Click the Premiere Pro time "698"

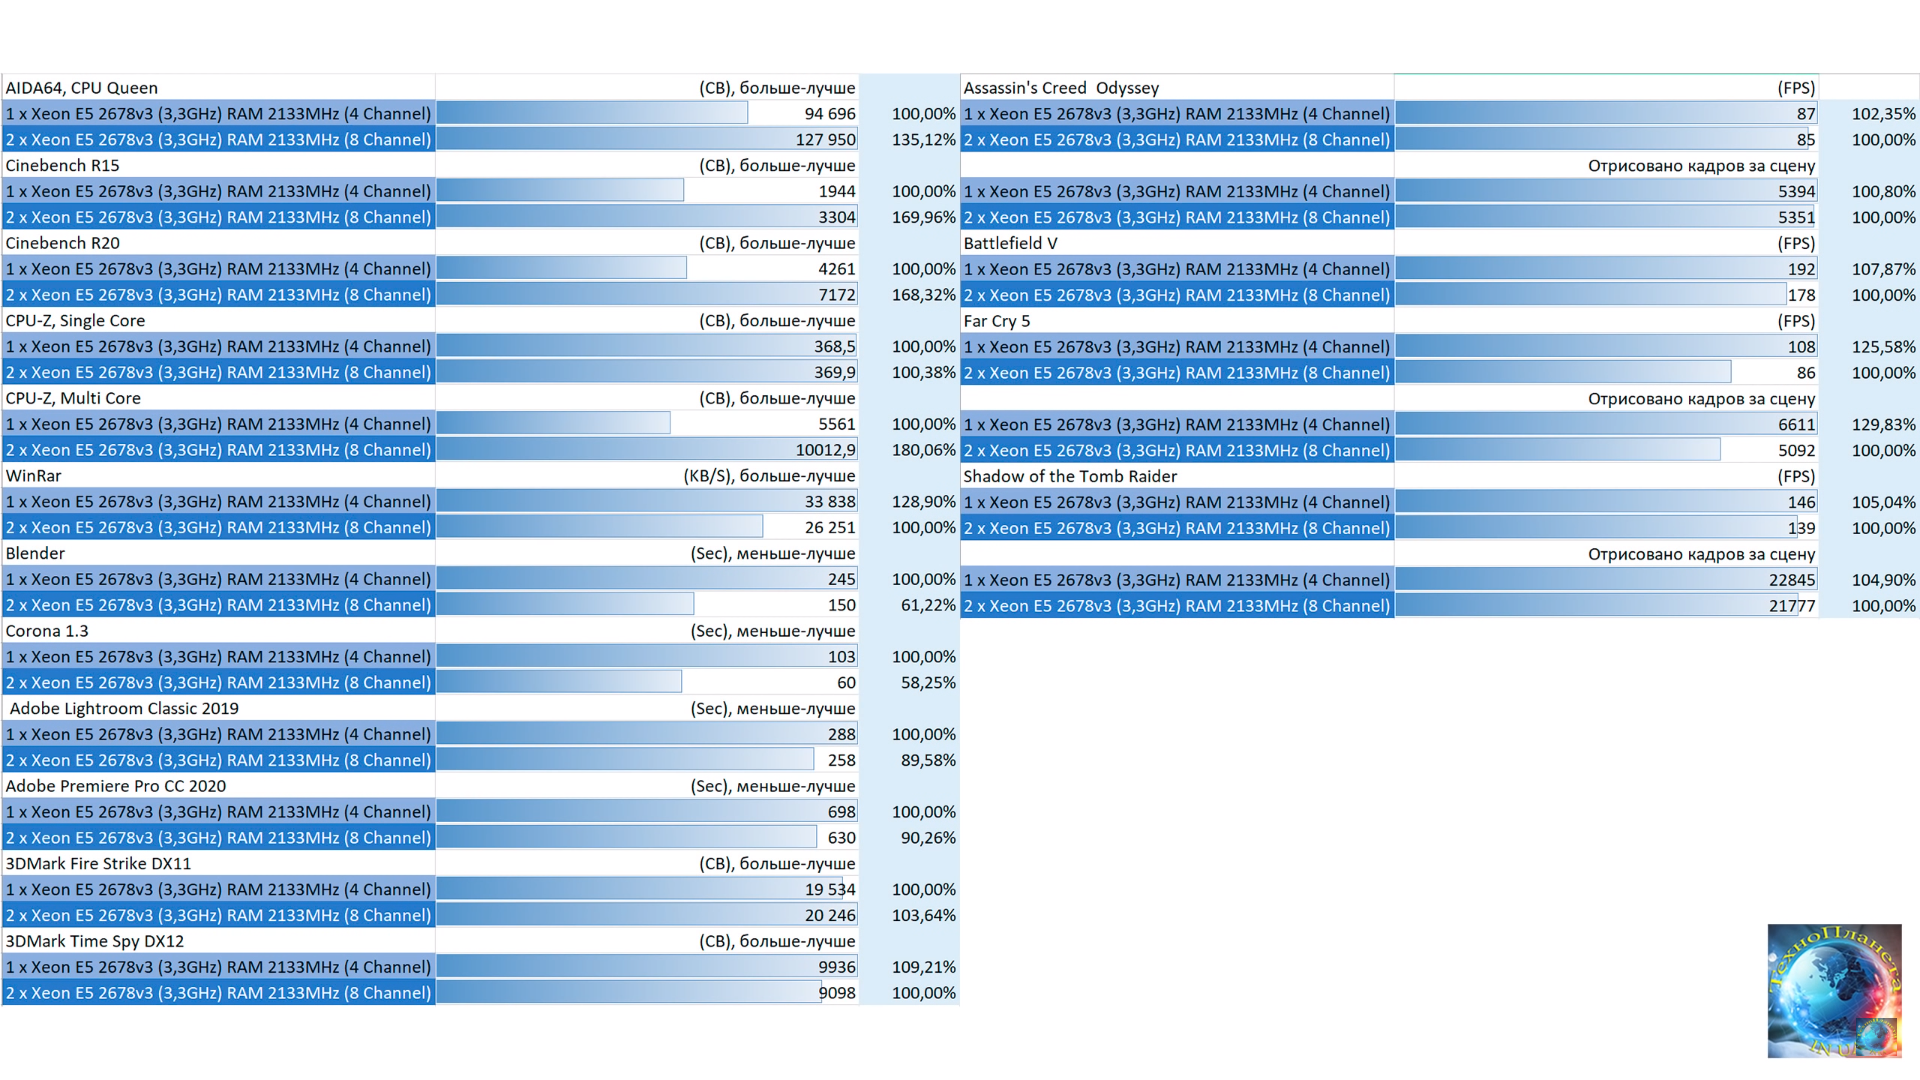[x=842, y=812]
